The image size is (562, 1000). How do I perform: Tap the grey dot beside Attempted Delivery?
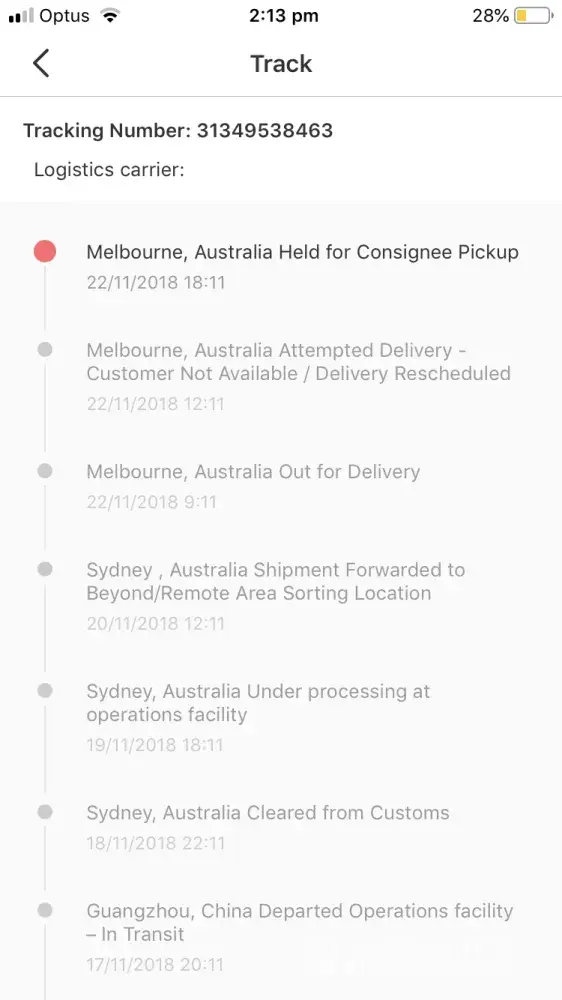pyautogui.click(x=45, y=349)
